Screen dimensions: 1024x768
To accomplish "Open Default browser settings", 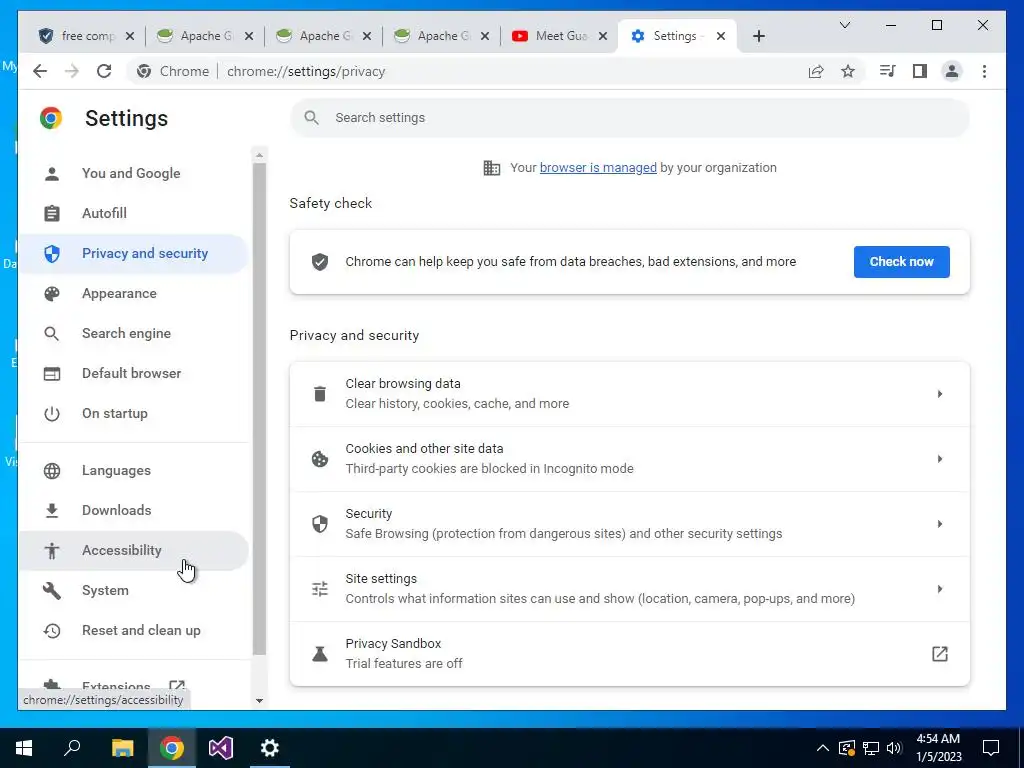I will pos(133,374).
